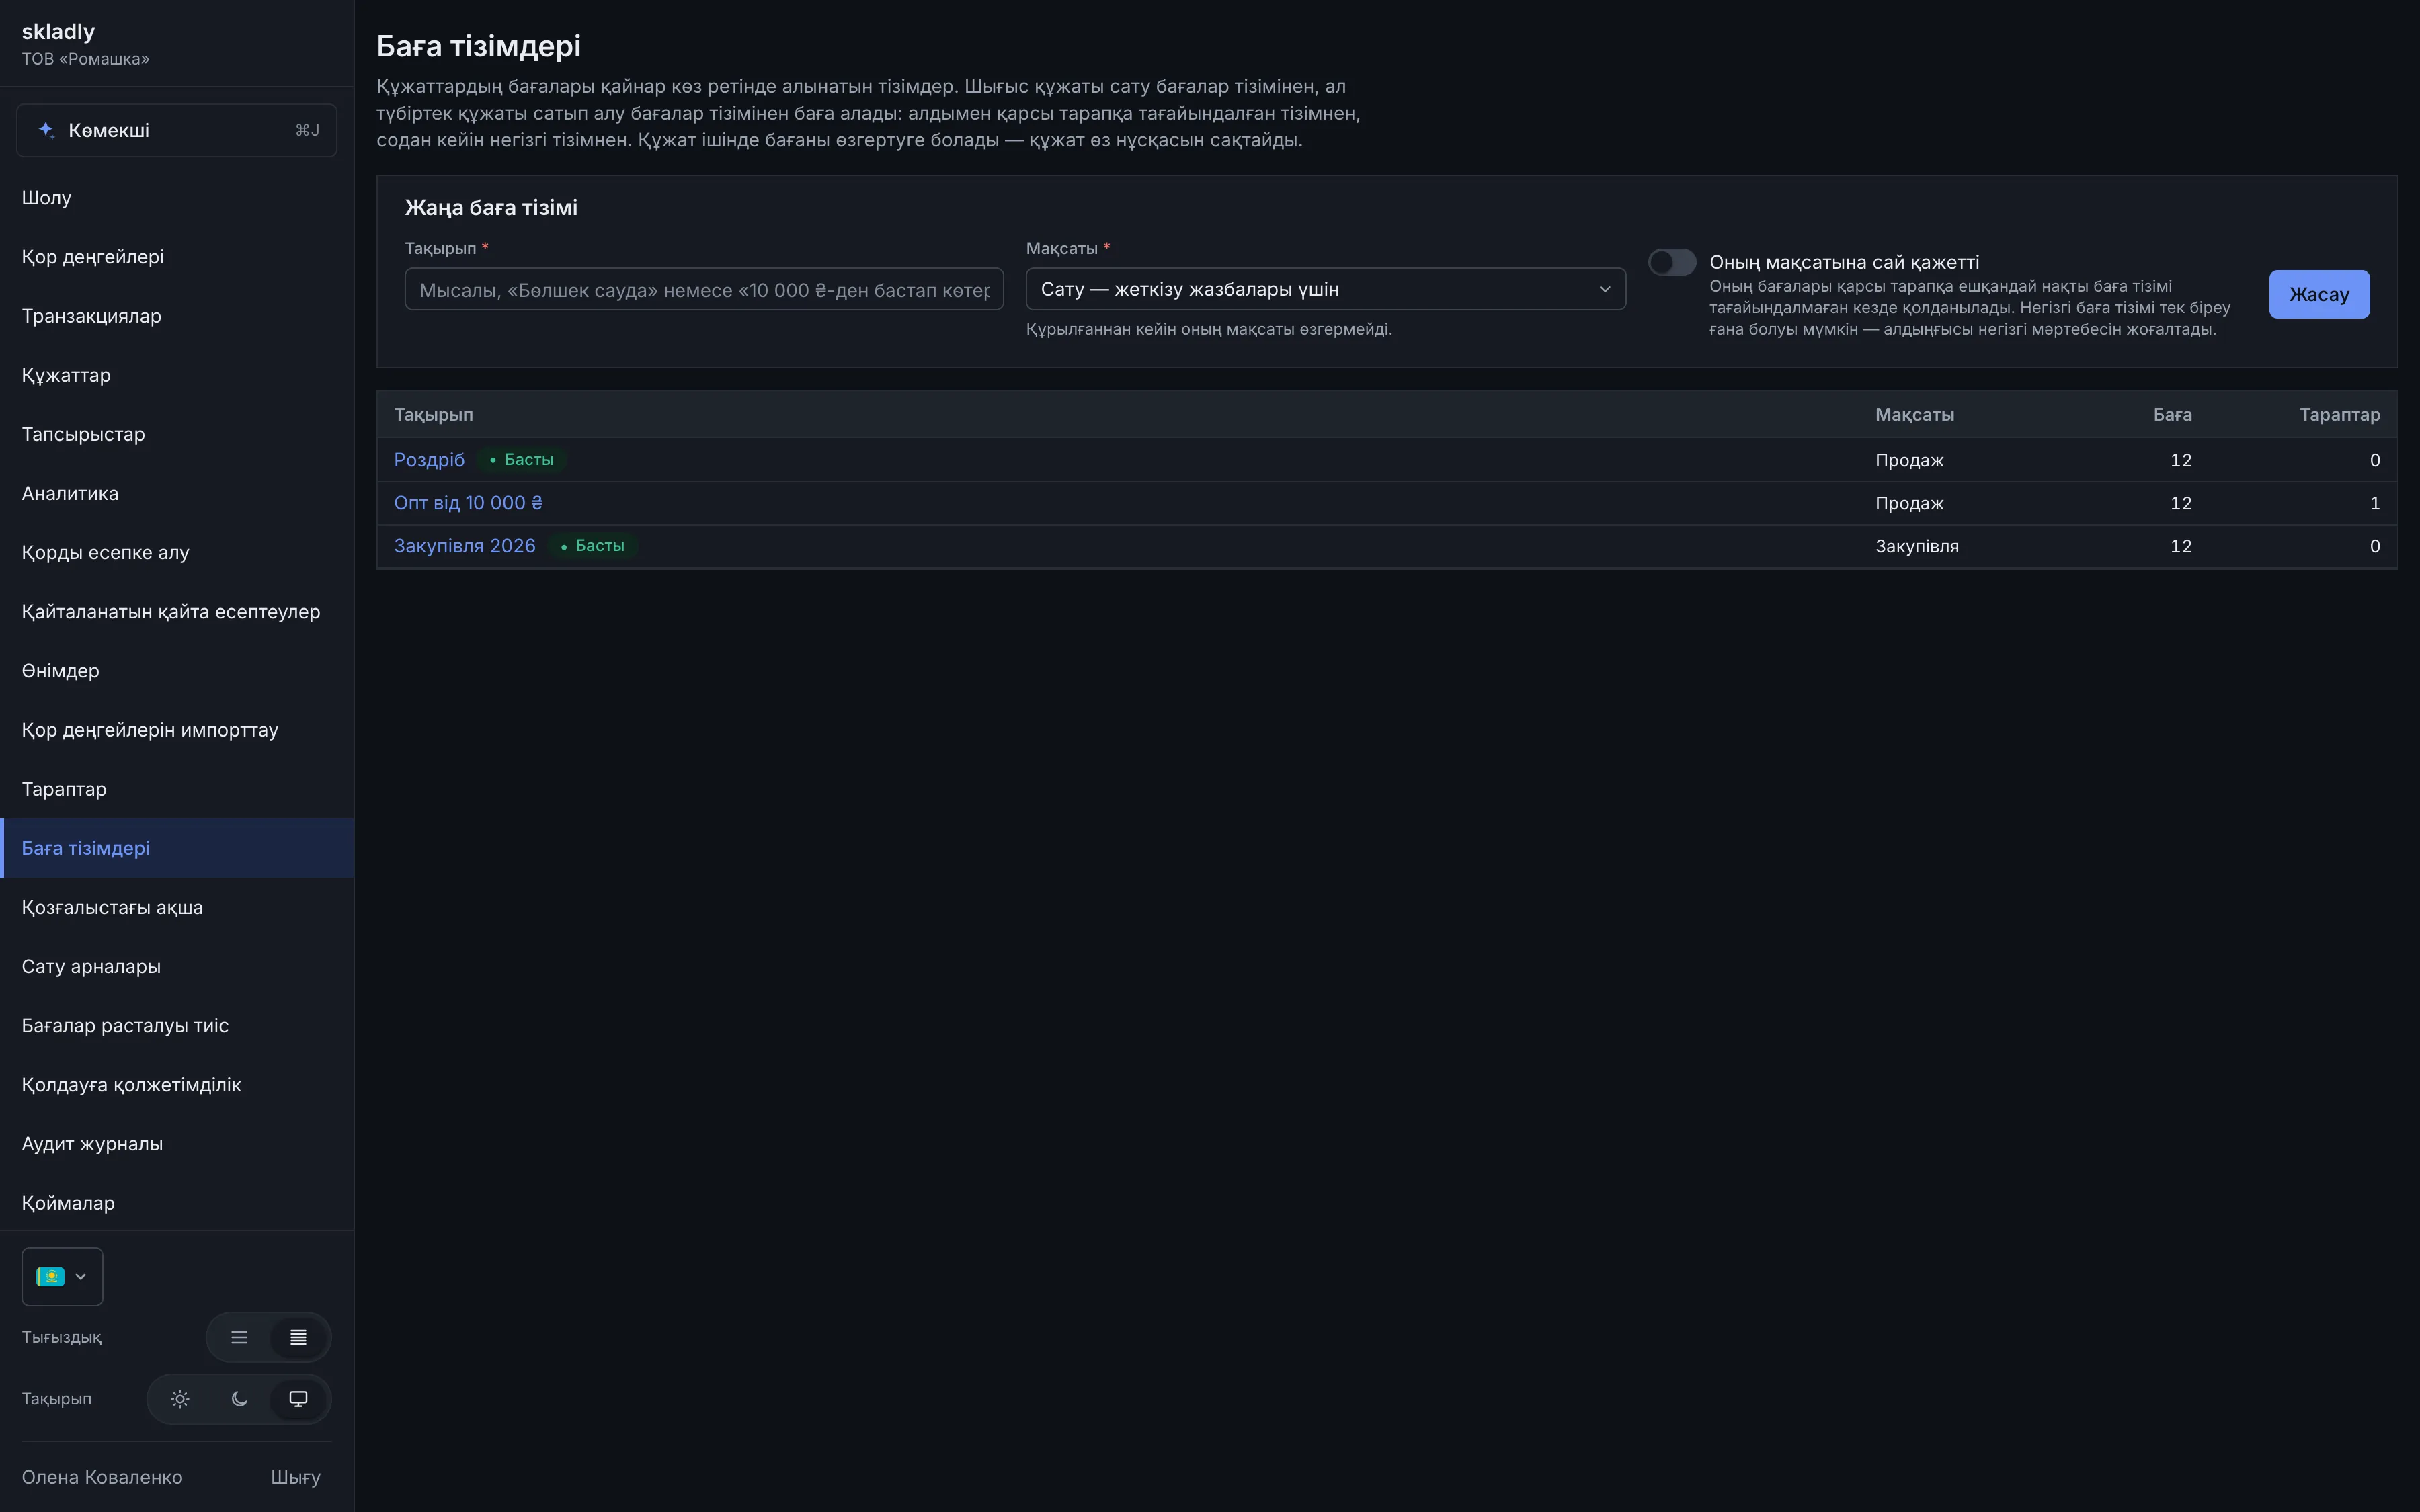Viewport: 2420px width, 1512px height.
Task: Open the 'Опт від 10 000 ₴' link
Action: coord(468,503)
